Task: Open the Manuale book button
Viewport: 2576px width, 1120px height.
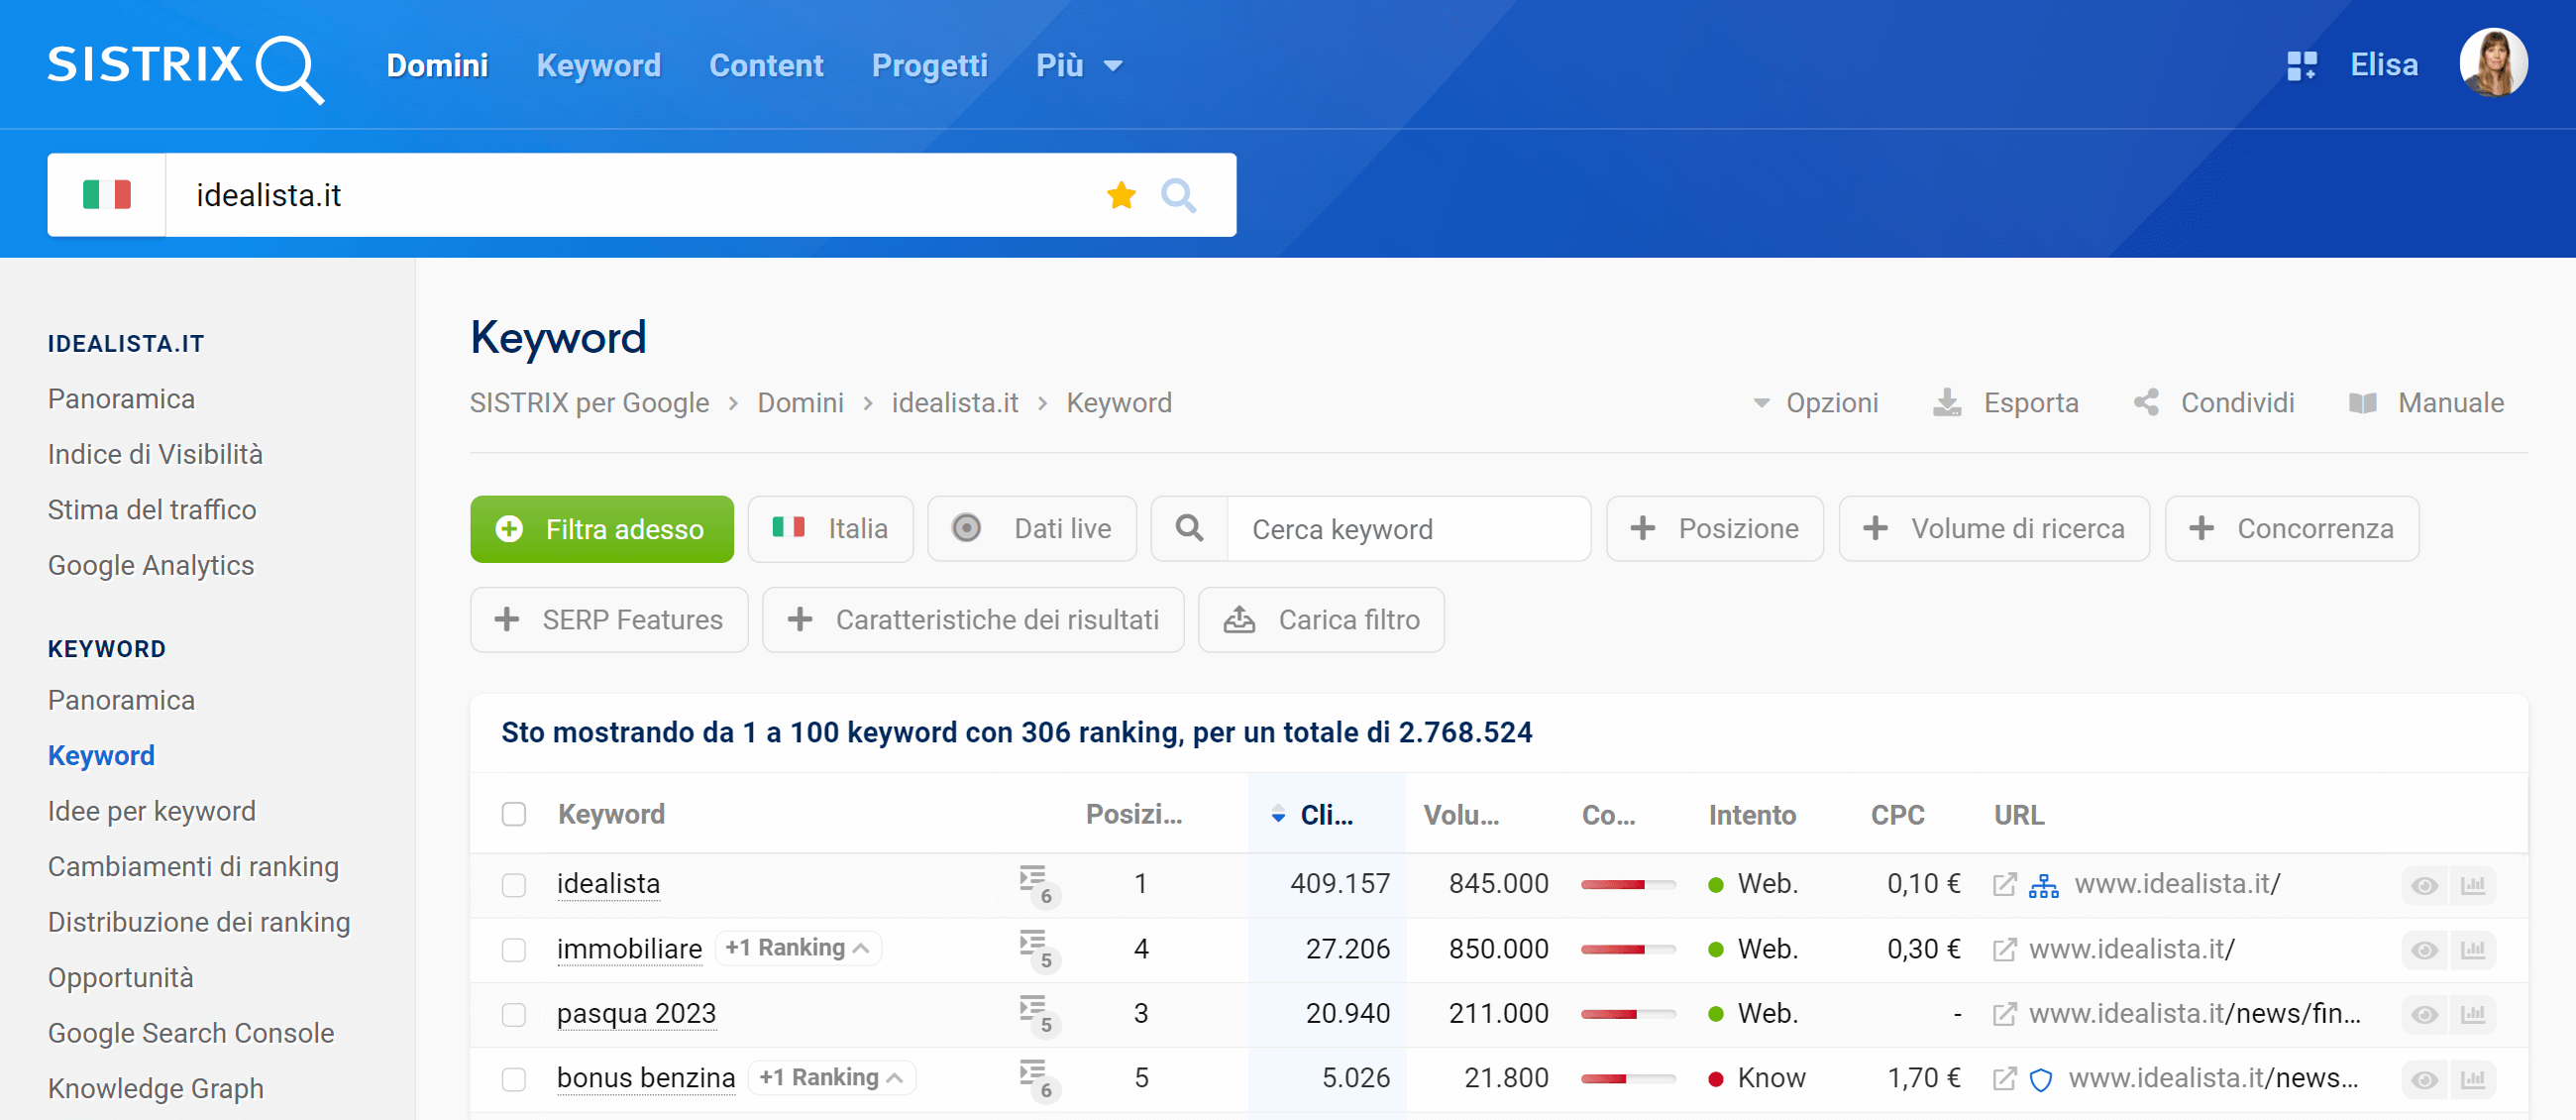Action: (x=2427, y=403)
